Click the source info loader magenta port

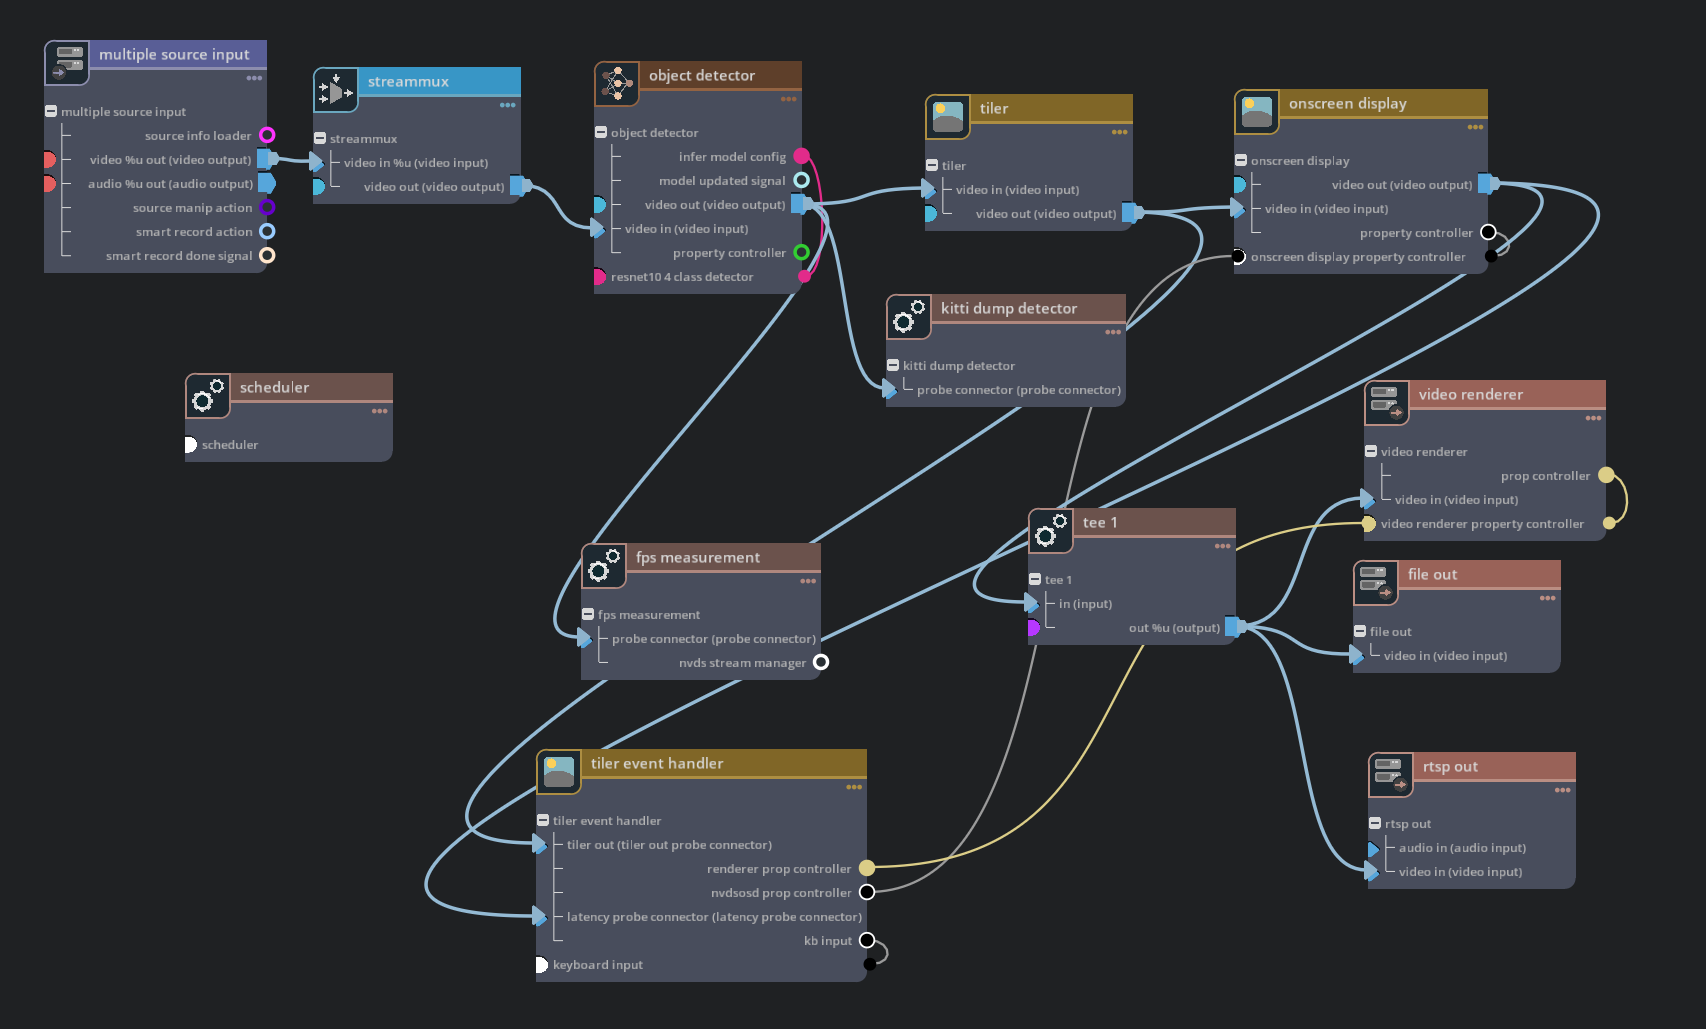(267, 135)
